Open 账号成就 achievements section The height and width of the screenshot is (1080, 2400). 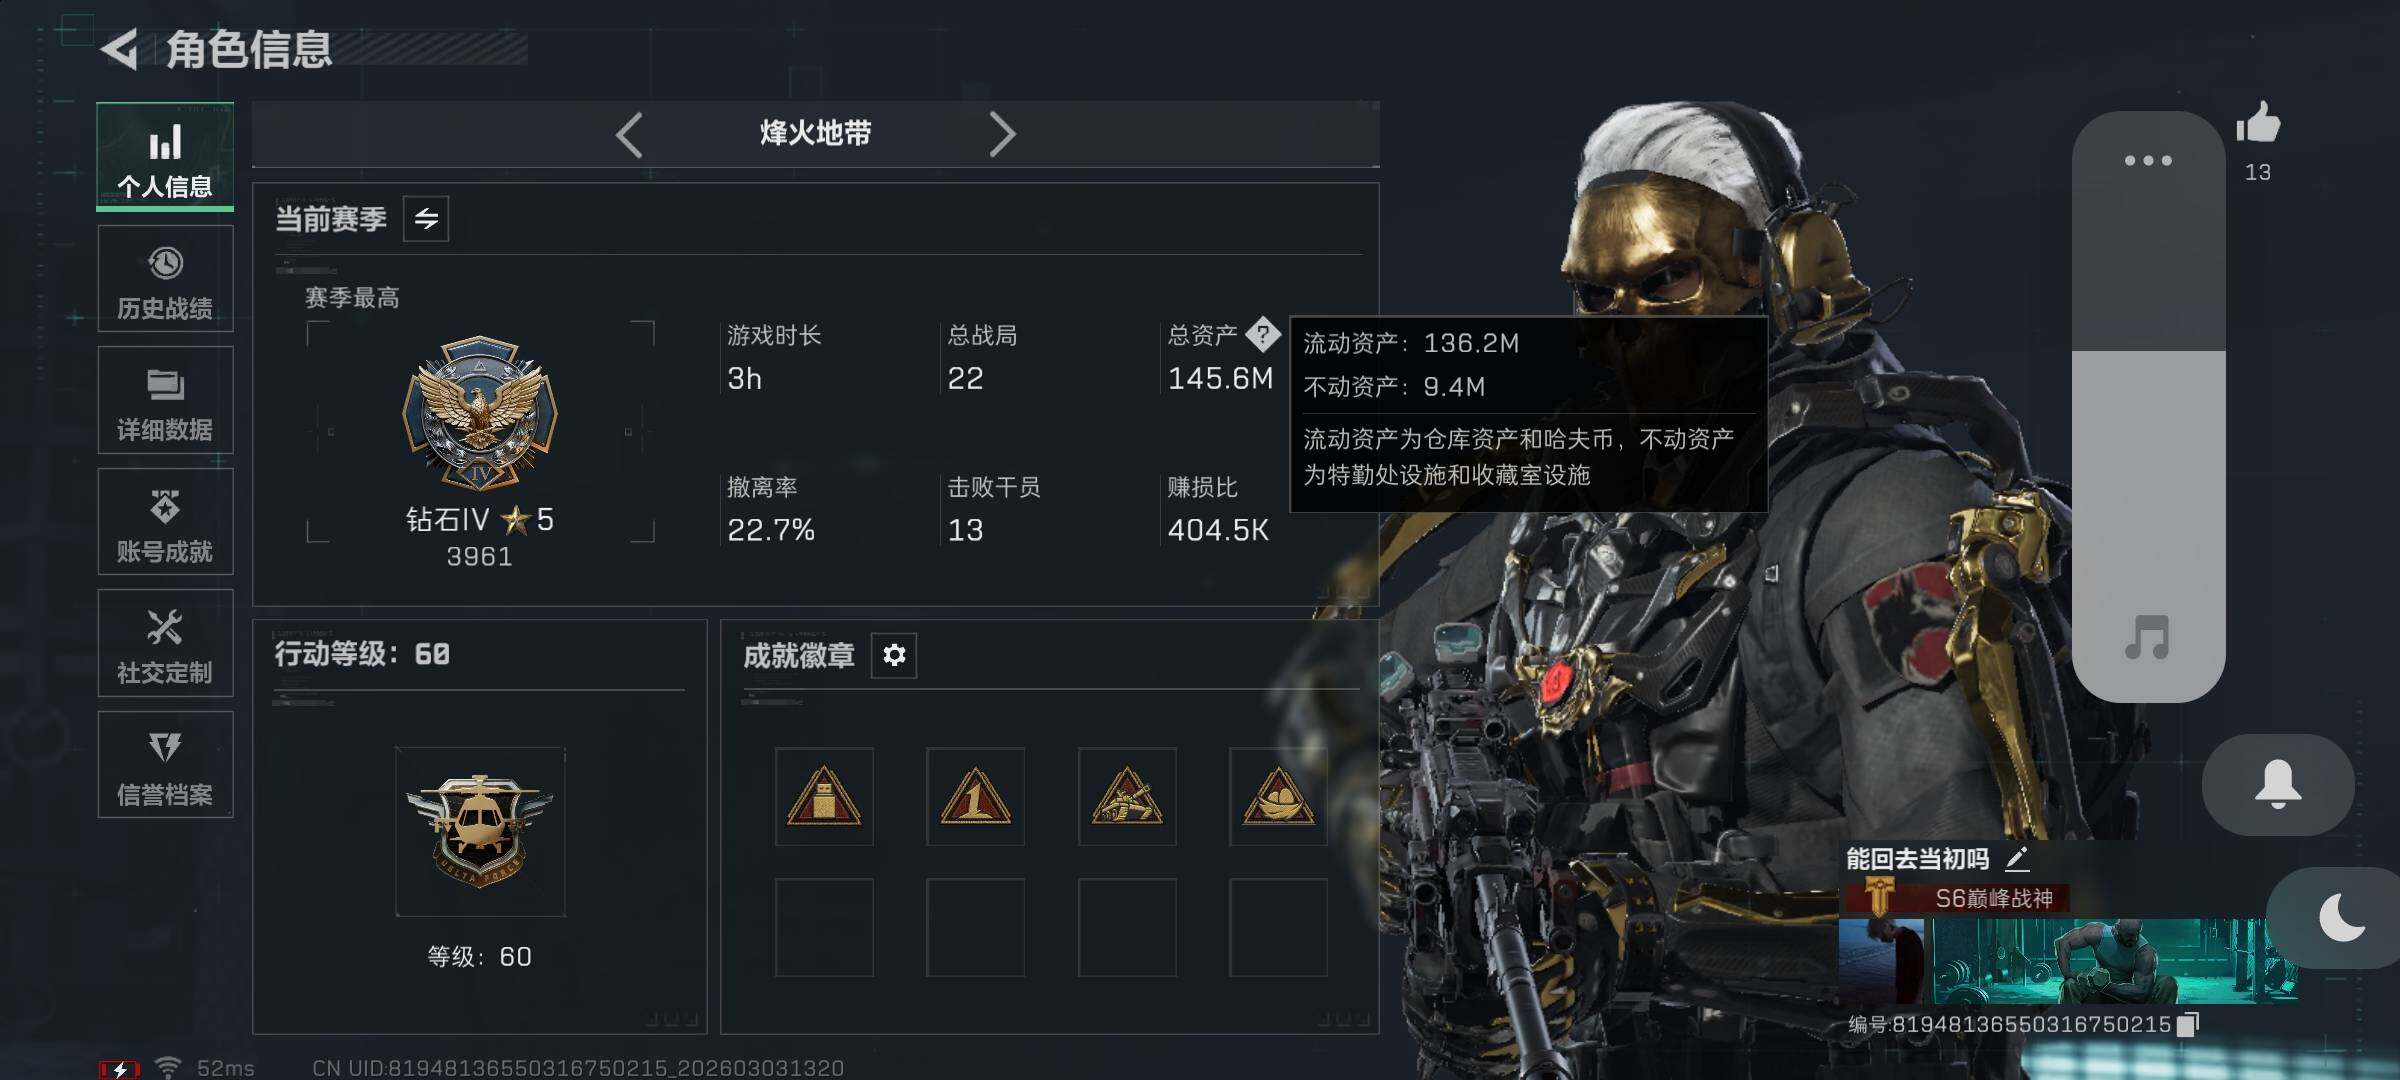pos(165,522)
